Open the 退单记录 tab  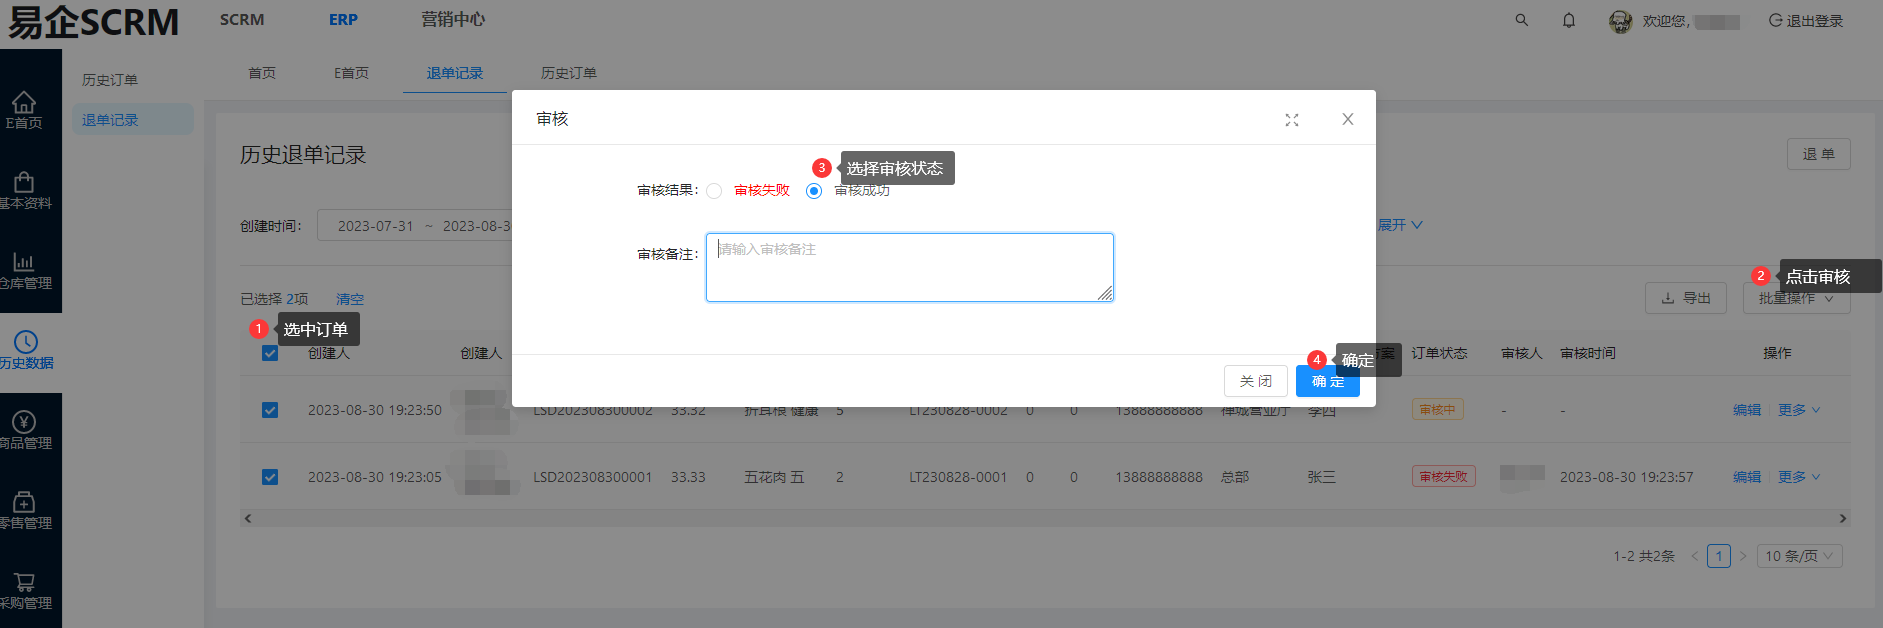click(455, 73)
